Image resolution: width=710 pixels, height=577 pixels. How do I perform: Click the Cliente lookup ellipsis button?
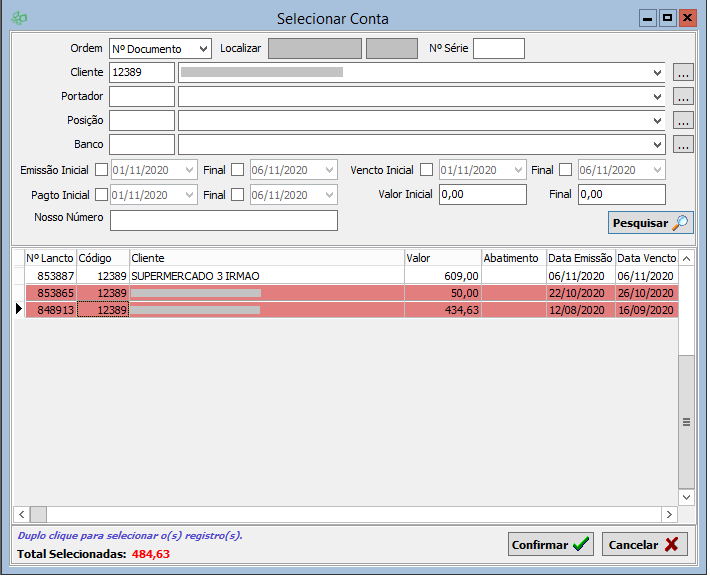click(683, 73)
